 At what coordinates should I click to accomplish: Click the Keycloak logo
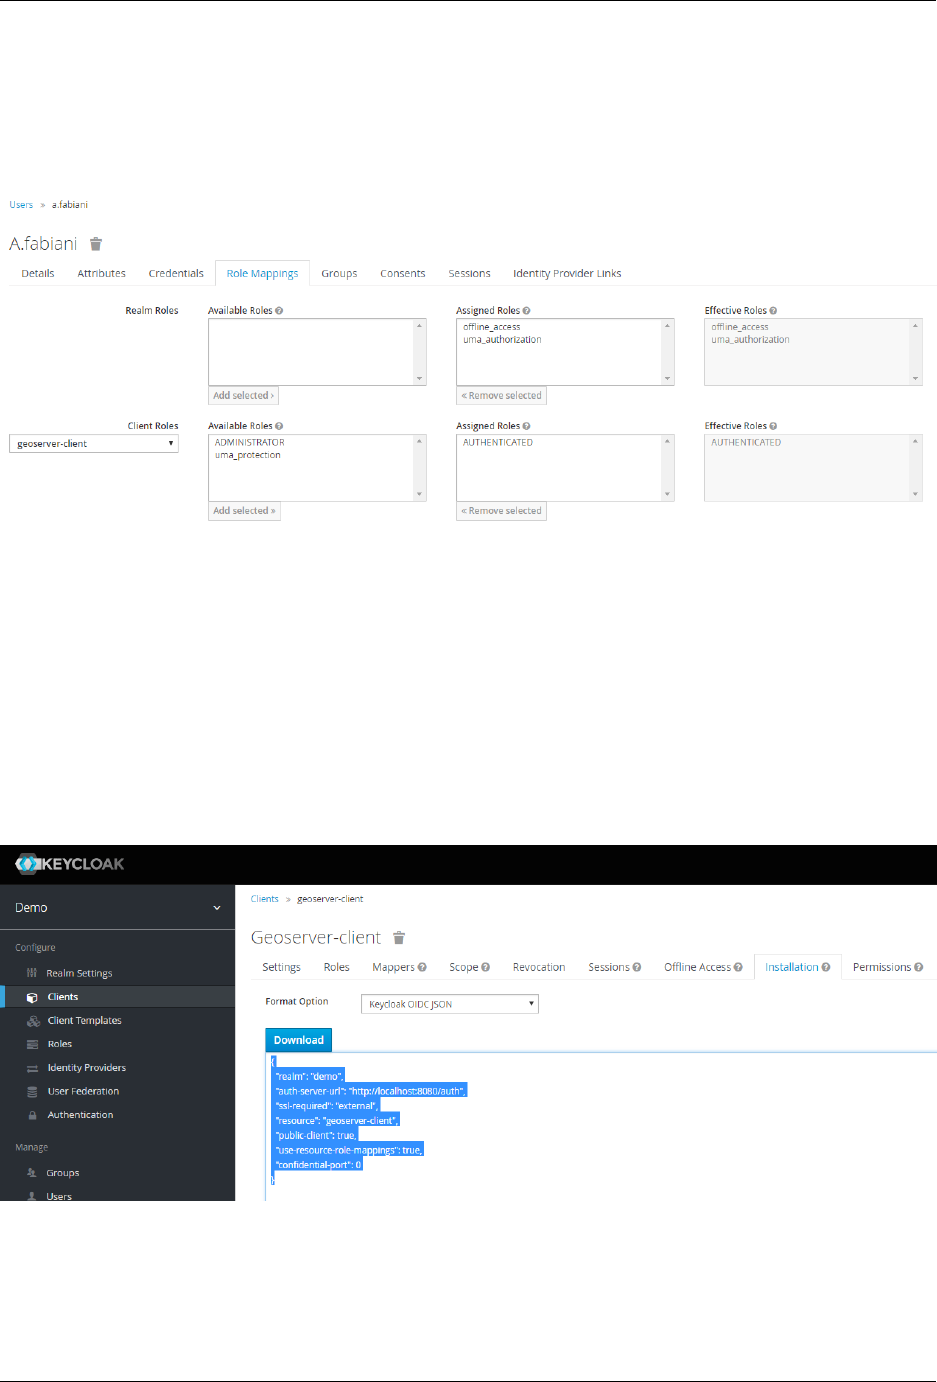click(70, 864)
